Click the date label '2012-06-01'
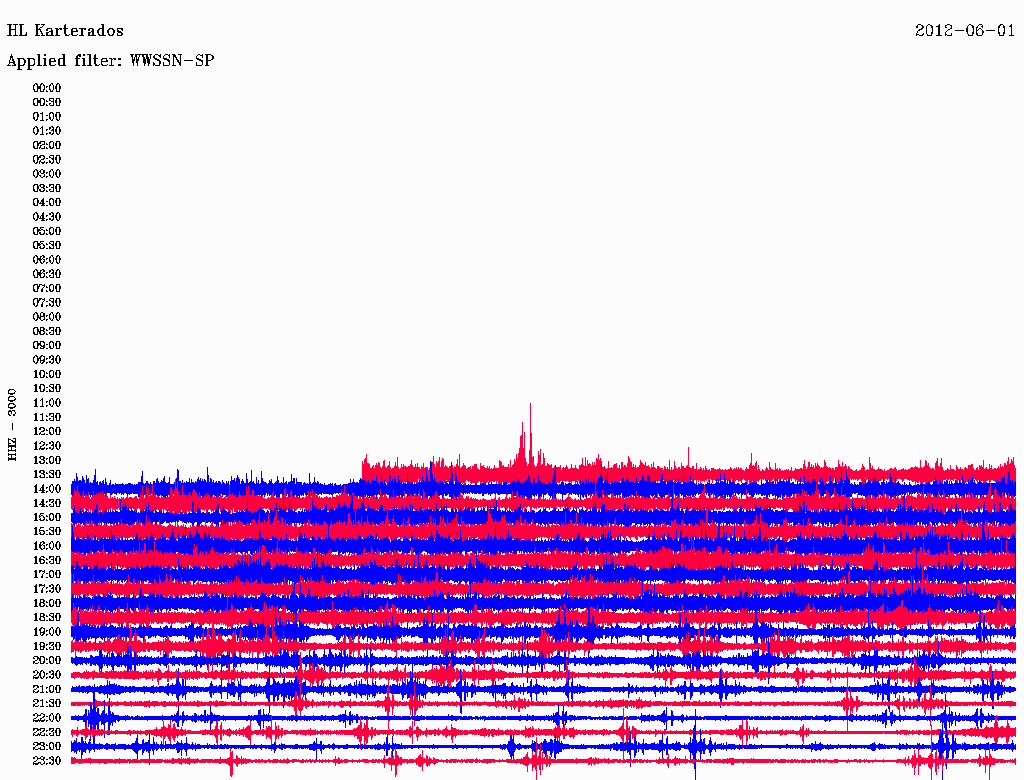Viewport: 1024px width, 780px height. 965,31
